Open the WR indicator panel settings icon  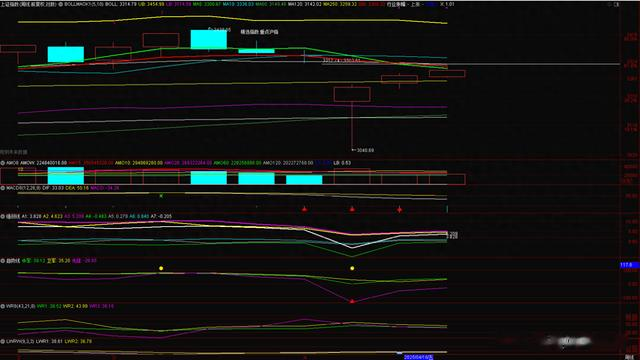pos(2,306)
